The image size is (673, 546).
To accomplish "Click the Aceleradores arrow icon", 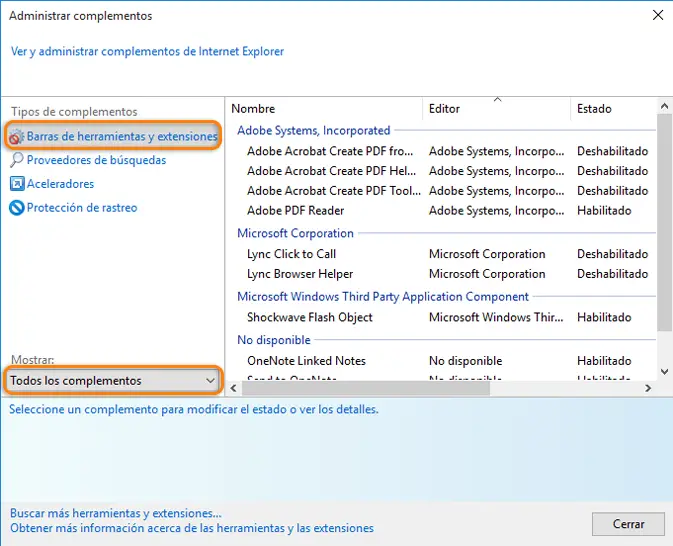I will tap(17, 184).
